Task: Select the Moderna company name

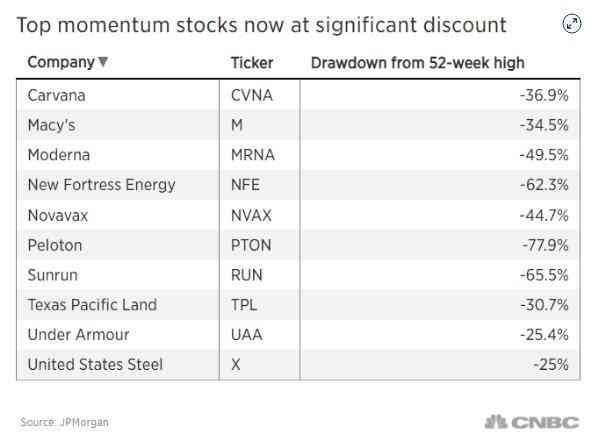Action: click(58, 155)
